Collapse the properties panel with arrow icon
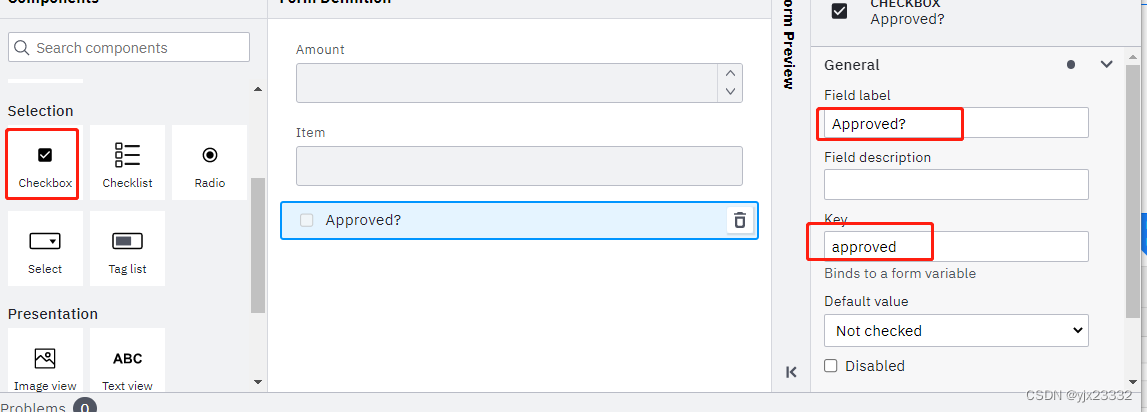1147x412 pixels. (791, 372)
